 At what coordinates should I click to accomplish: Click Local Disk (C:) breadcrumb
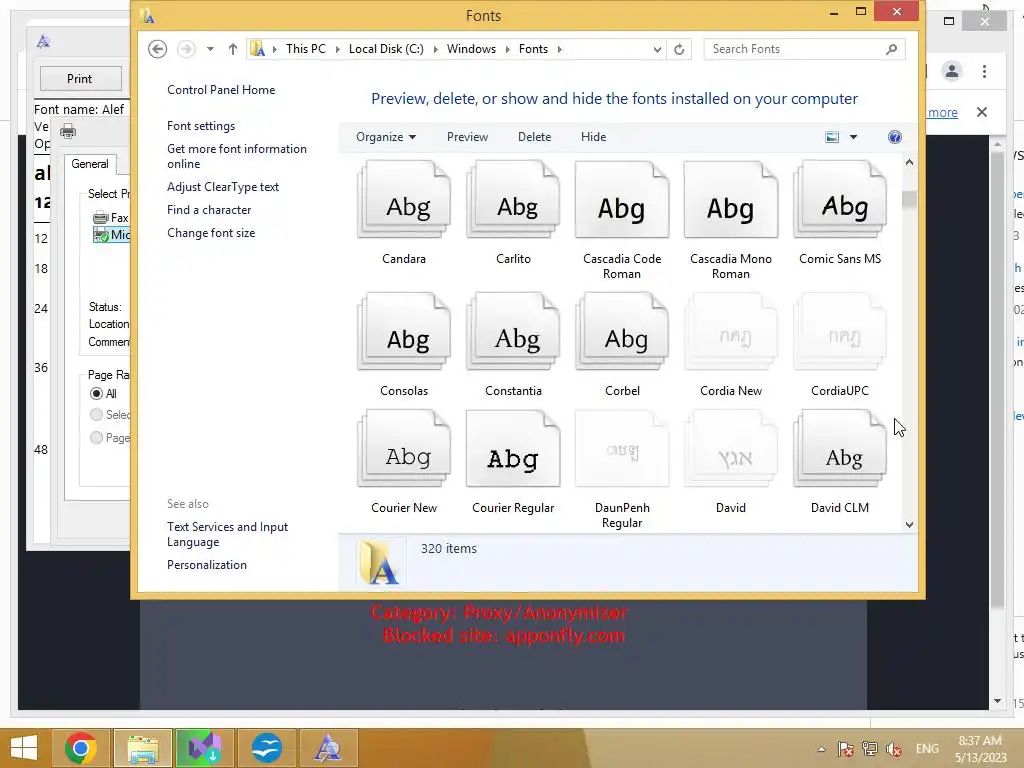(386, 49)
